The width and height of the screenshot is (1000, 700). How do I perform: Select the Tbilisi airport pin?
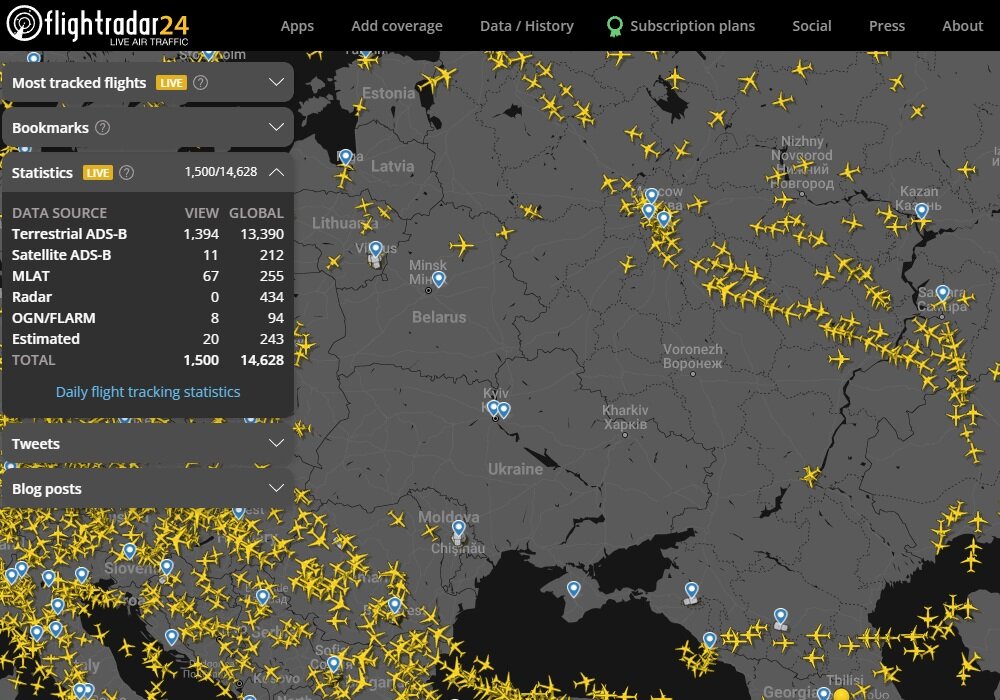coord(823,694)
